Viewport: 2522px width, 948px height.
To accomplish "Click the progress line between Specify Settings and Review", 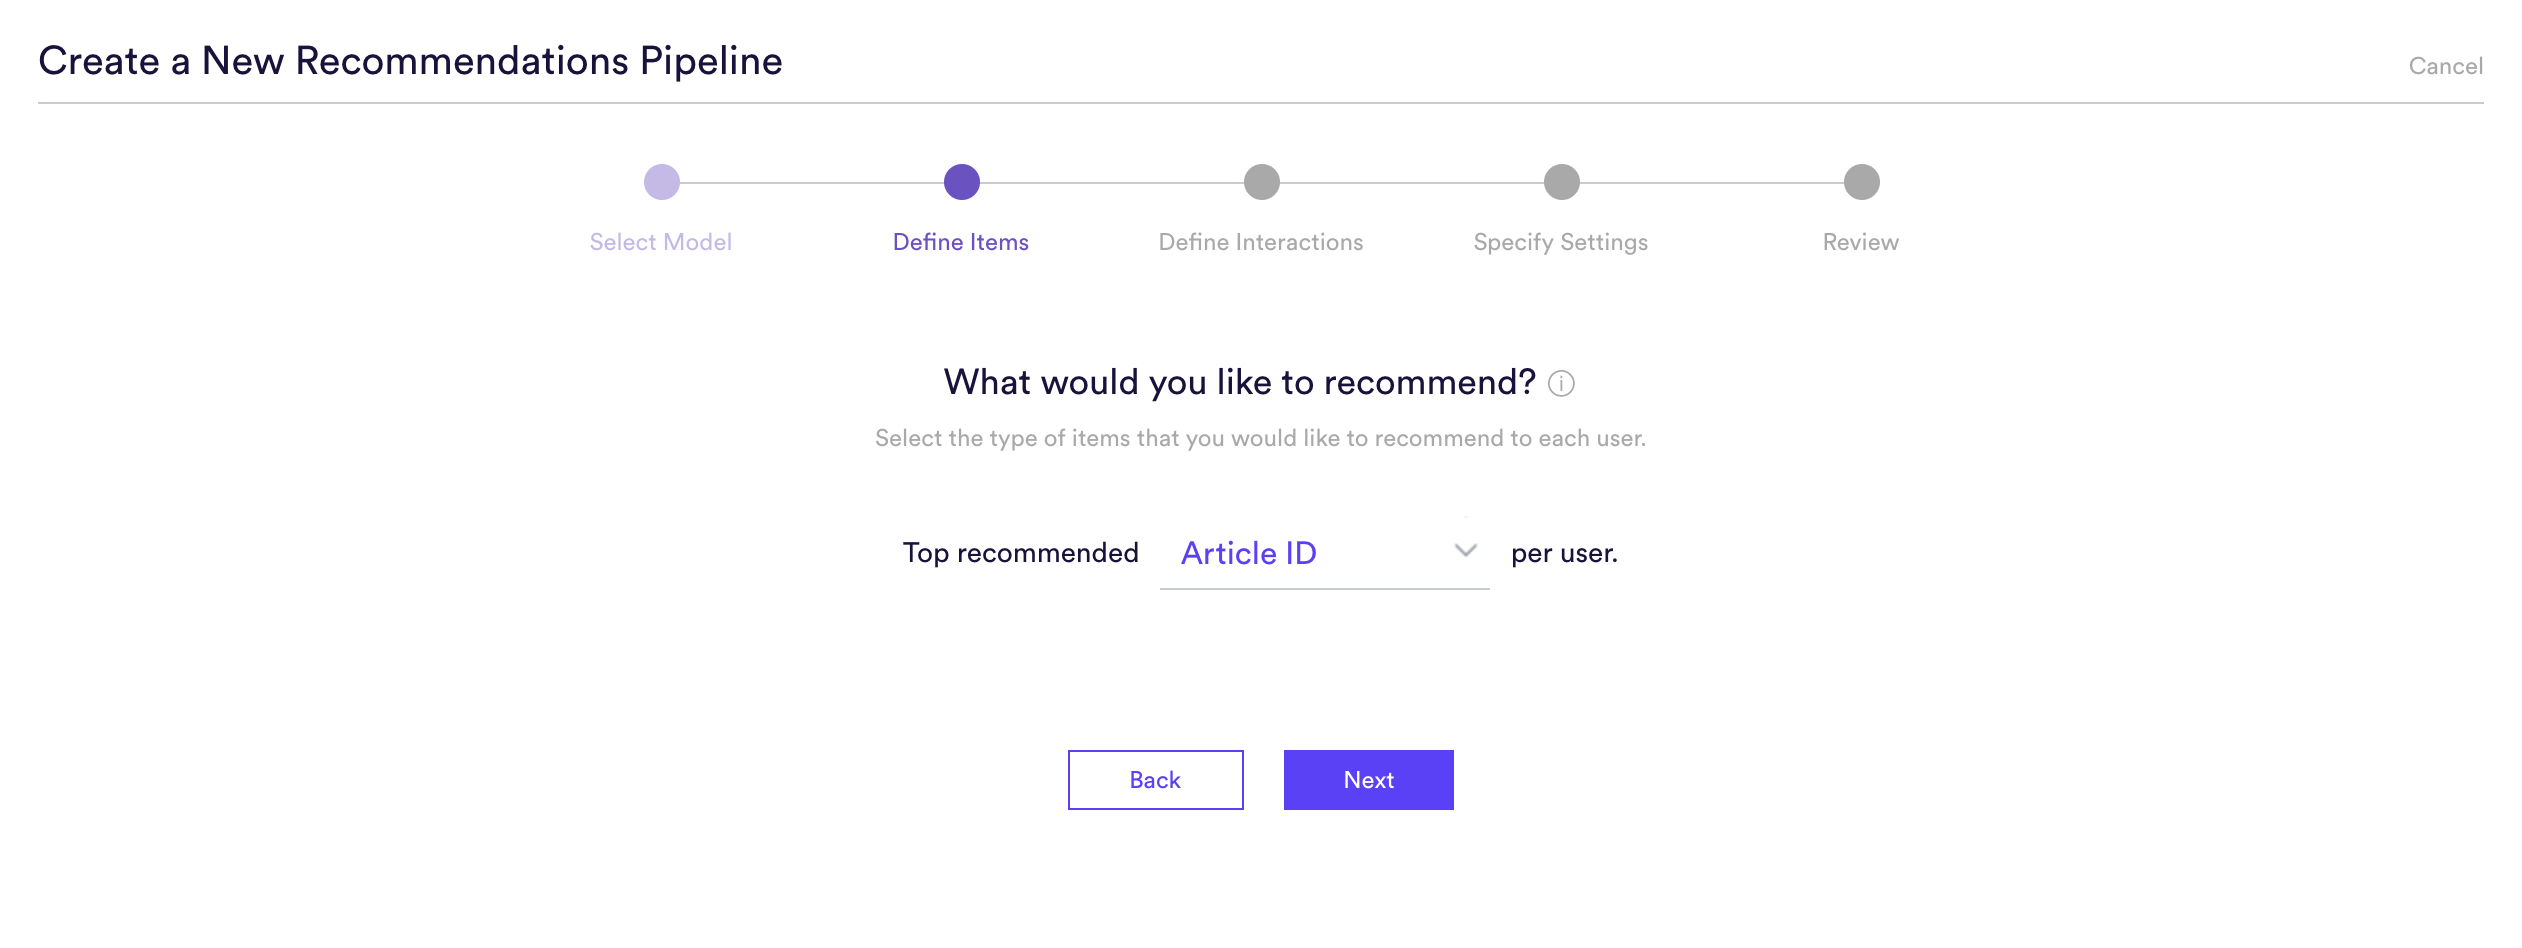I will pos(1712,183).
